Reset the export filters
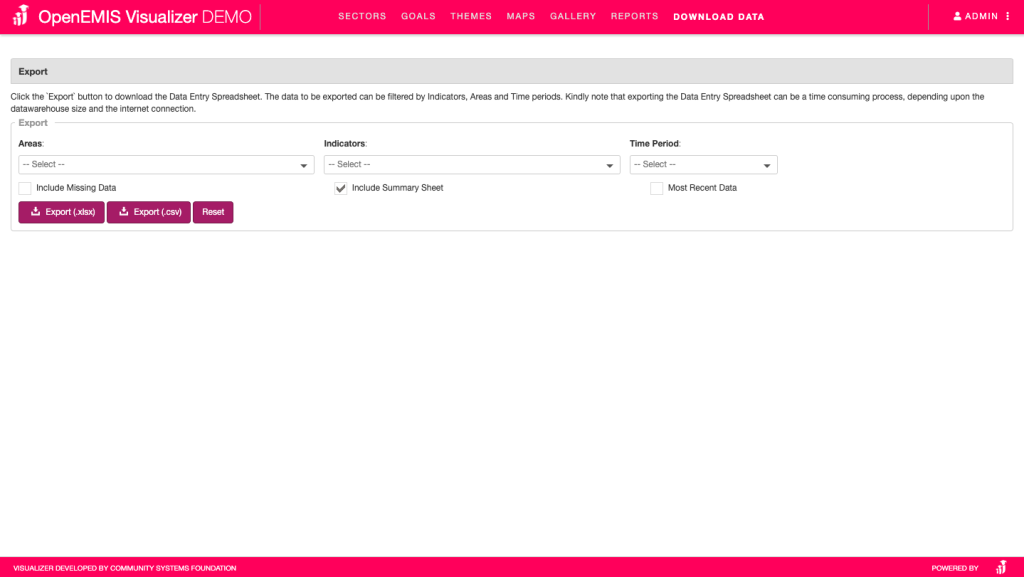The width and height of the screenshot is (1024, 577). click(x=213, y=212)
